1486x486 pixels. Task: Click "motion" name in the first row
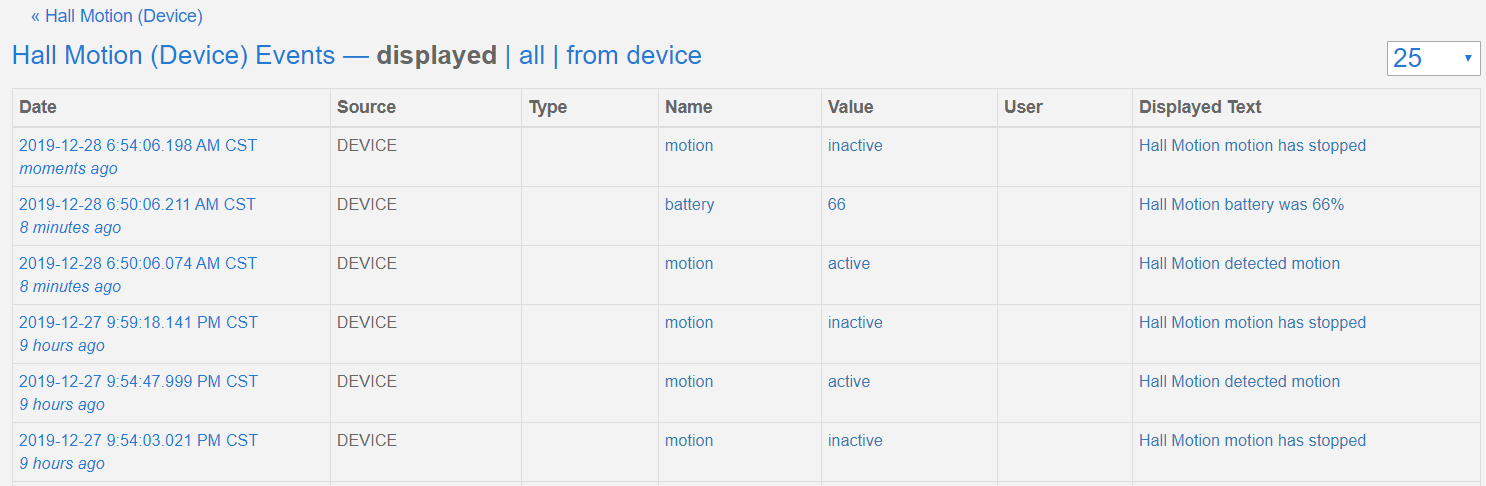tap(689, 146)
